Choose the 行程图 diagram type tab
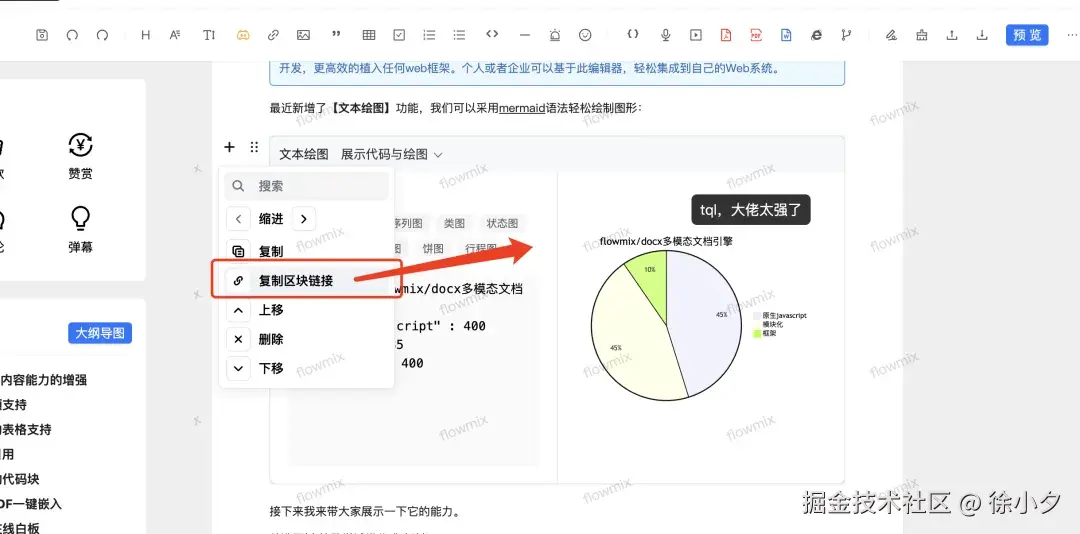Viewport: 1080px width, 534px height. 481,249
